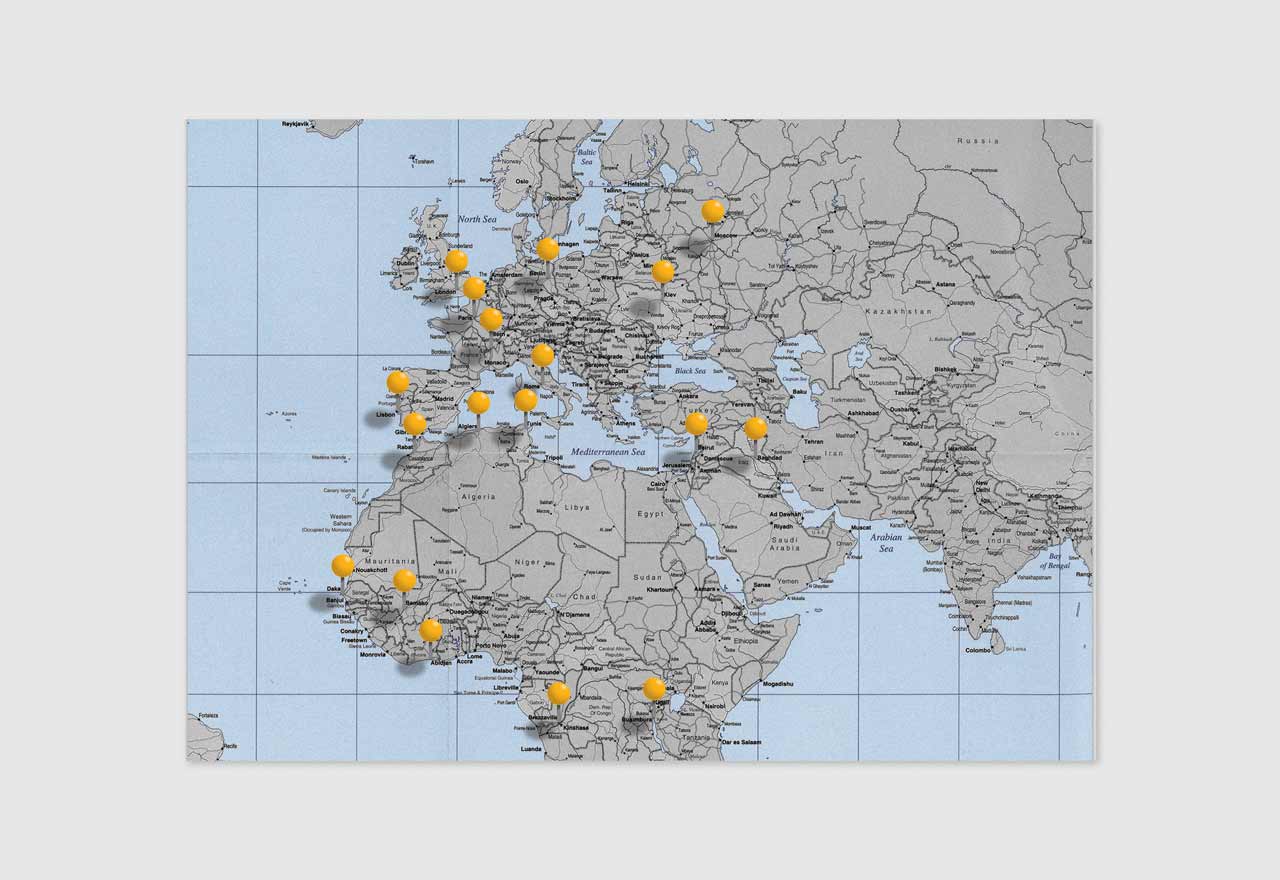
Task: Click the 'Khartoum' city label
Action: [660, 589]
